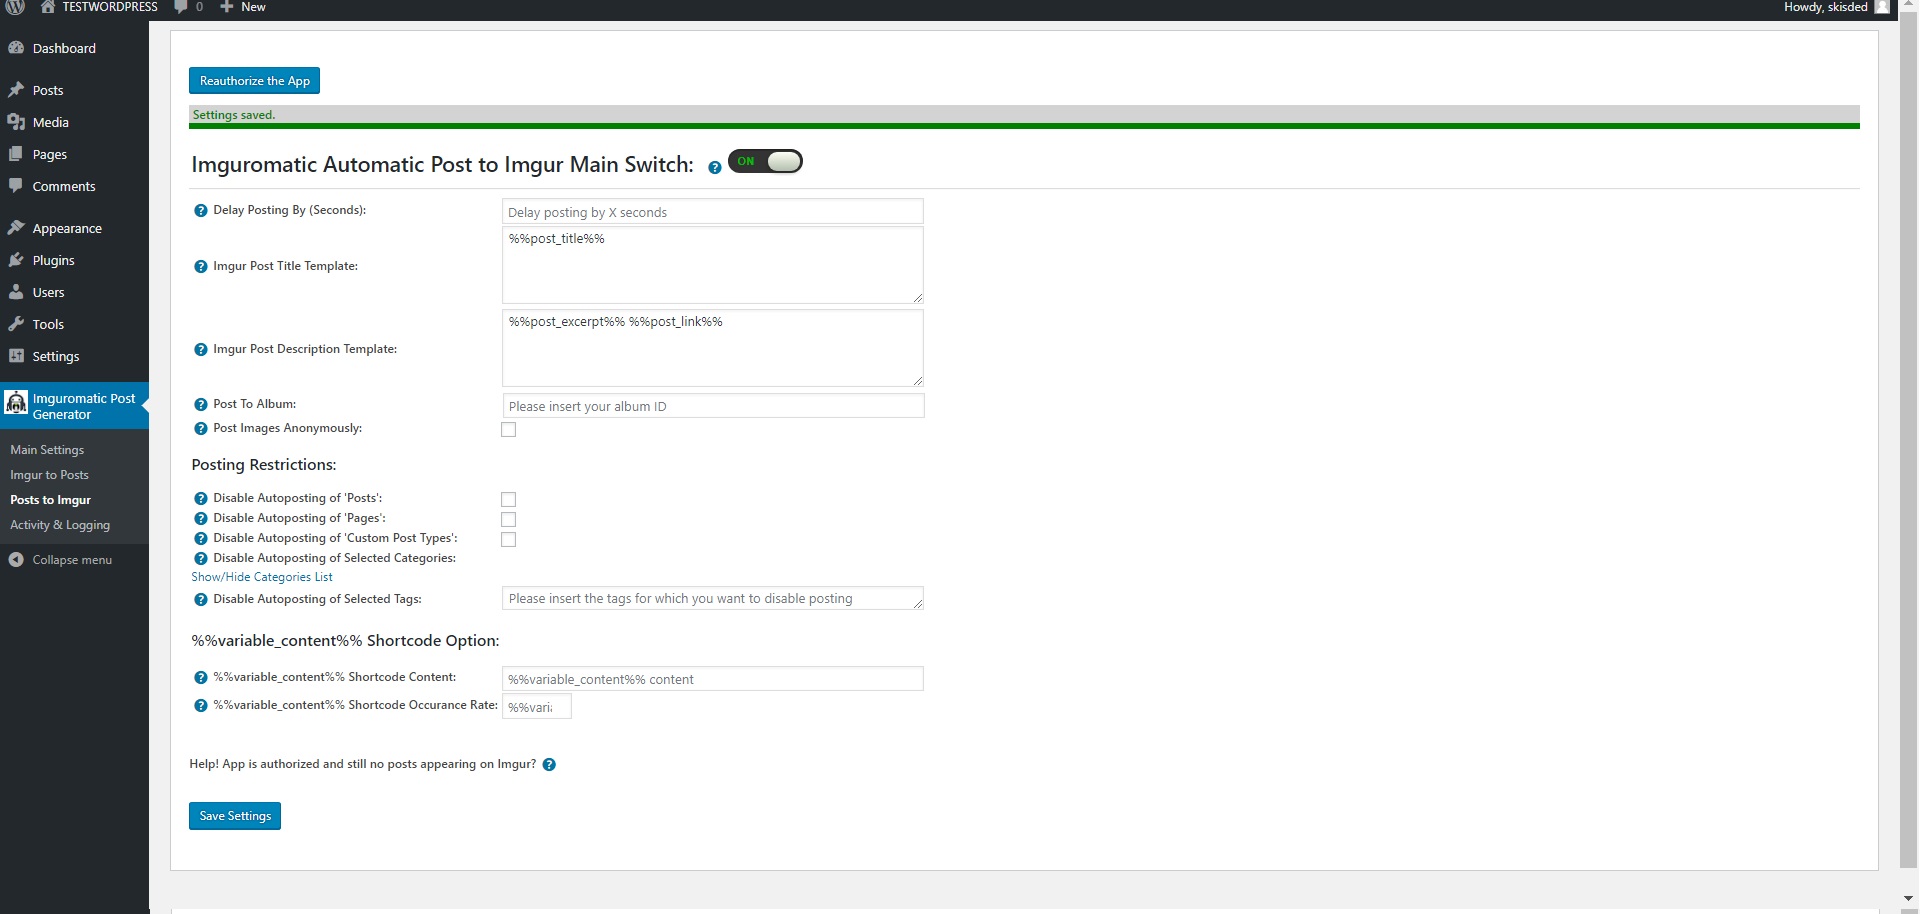Click the Plugins plug icon
Viewport: 1922px width, 914px height.
coord(16,260)
